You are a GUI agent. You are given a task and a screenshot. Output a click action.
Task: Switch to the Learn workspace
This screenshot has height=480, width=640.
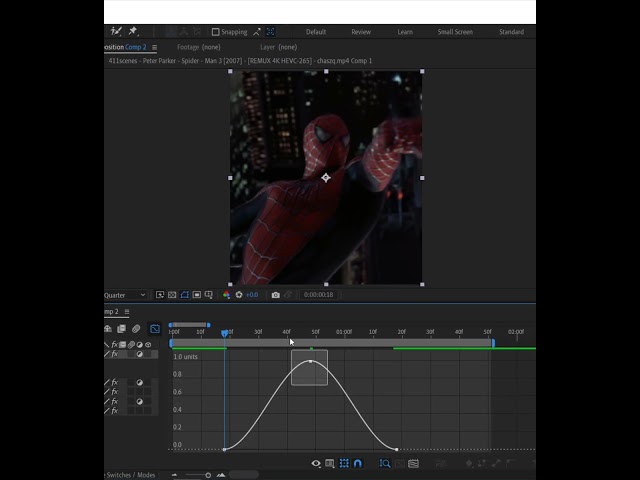tap(405, 32)
